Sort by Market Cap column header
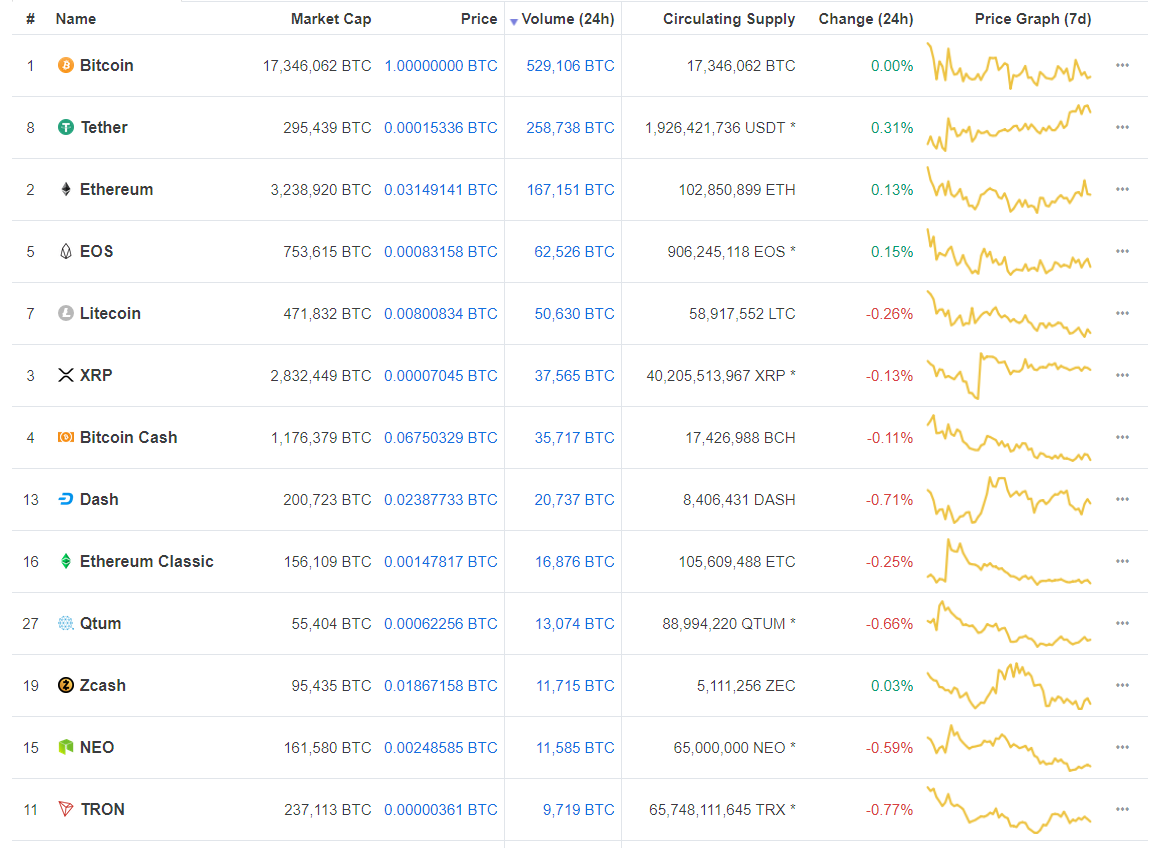1157x848 pixels. [330, 19]
